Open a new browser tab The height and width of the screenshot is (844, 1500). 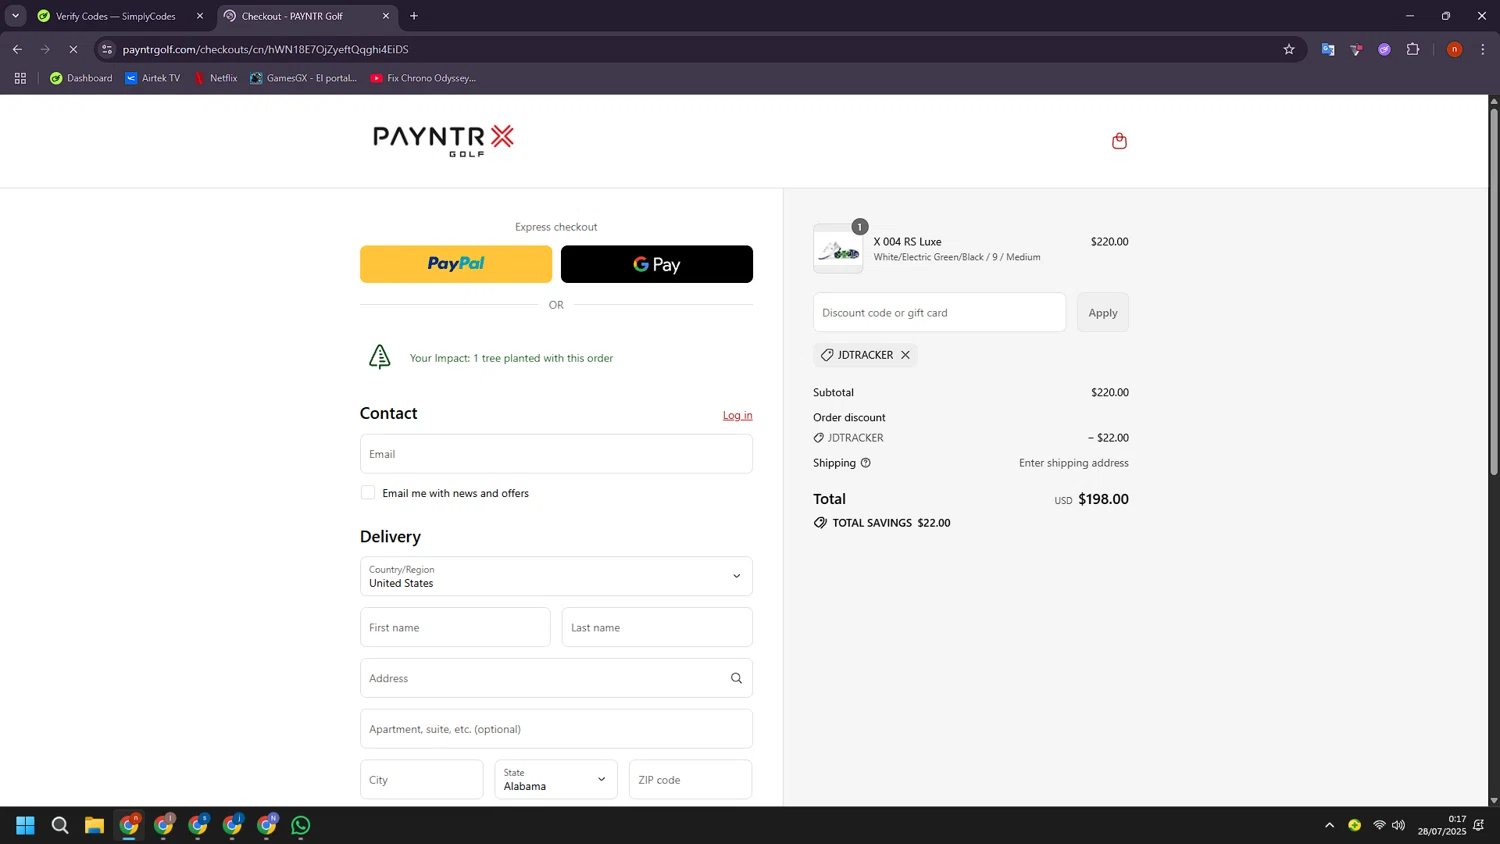(414, 16)
